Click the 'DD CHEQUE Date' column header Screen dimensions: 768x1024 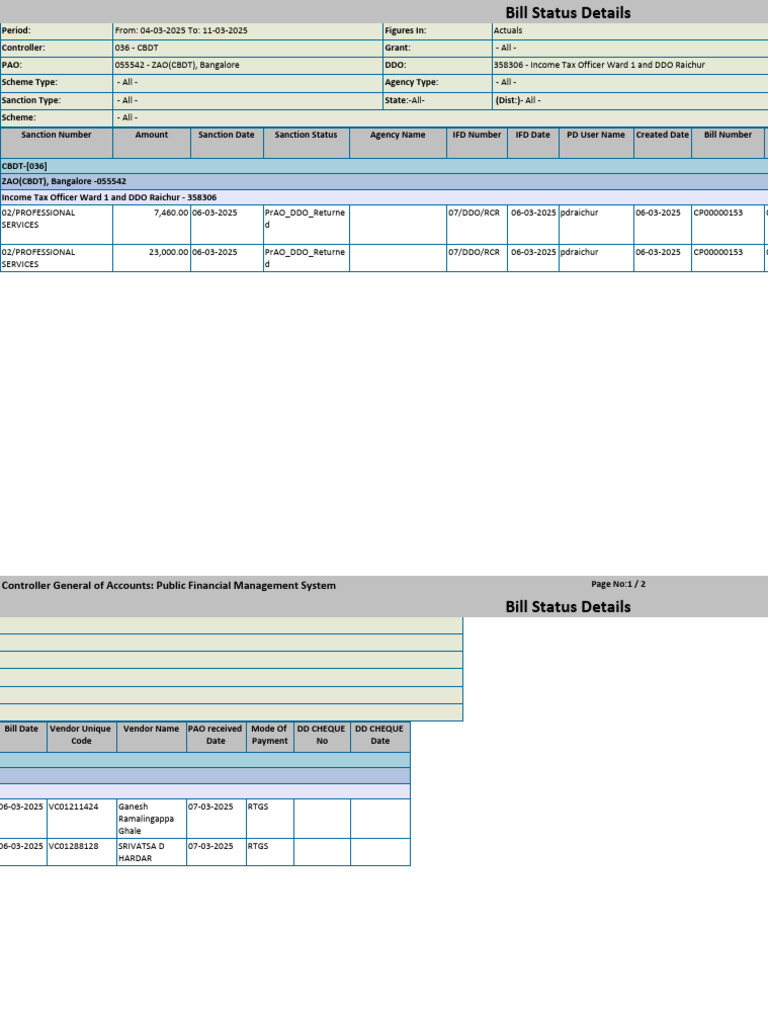tap(379, 735)
